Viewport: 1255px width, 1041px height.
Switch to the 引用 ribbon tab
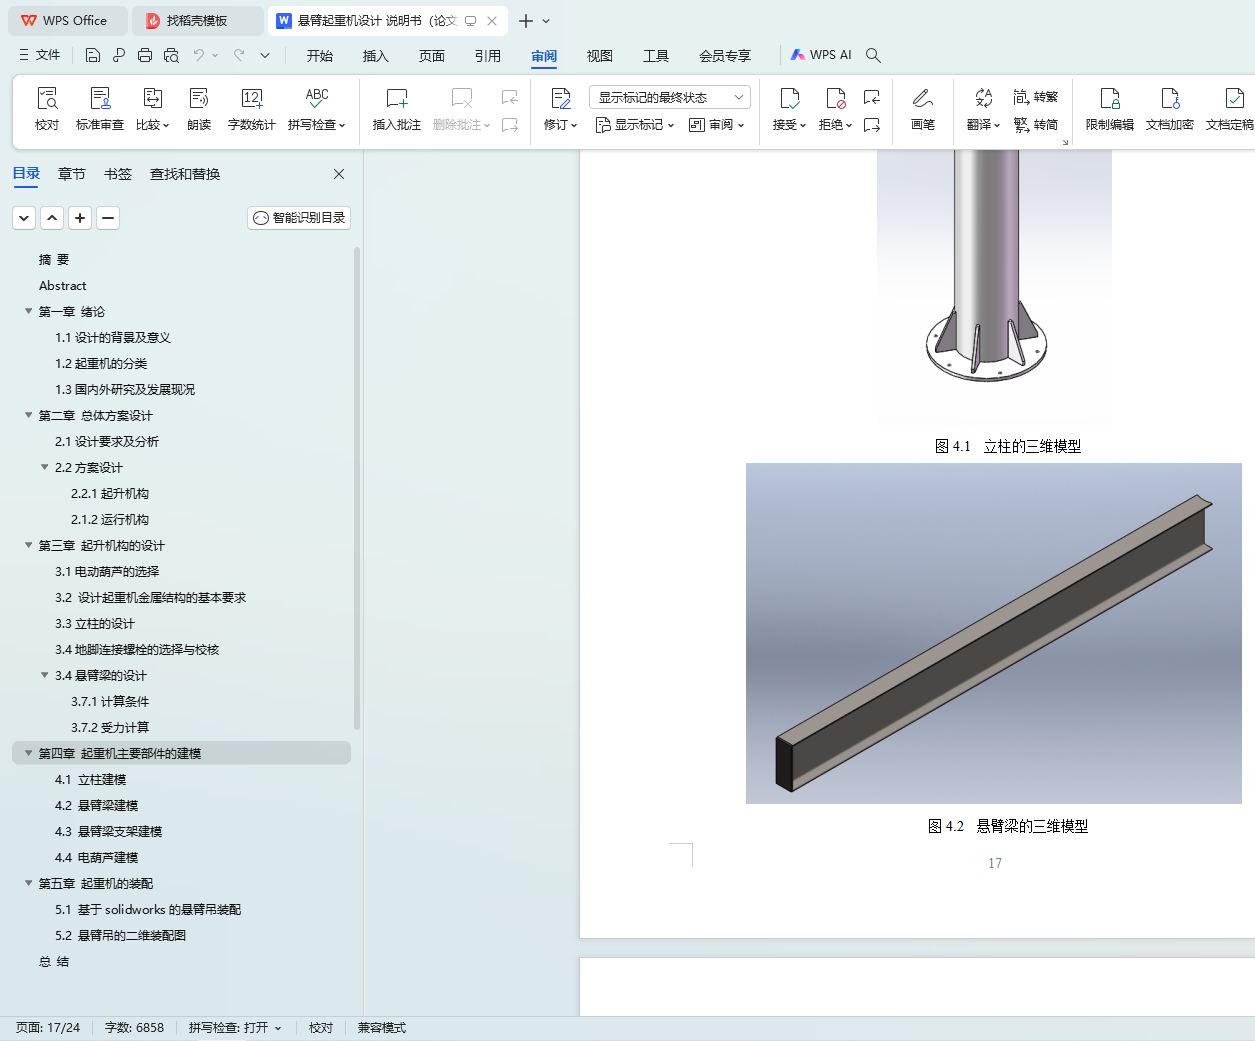coord(488,56)
